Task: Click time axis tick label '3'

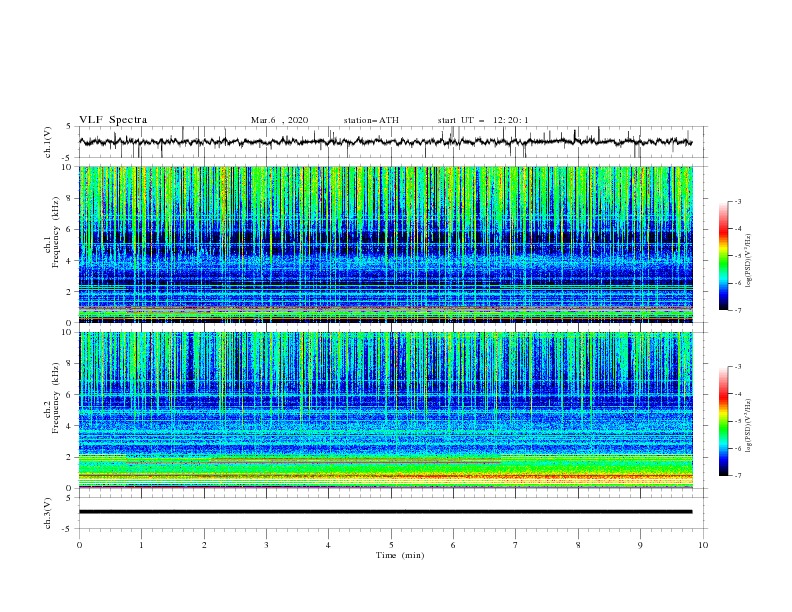Action: (x=266, y=545)
